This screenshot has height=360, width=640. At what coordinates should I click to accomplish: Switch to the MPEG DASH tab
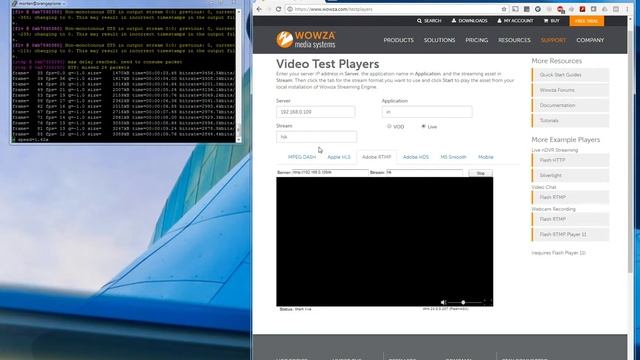tap(302, 157)
